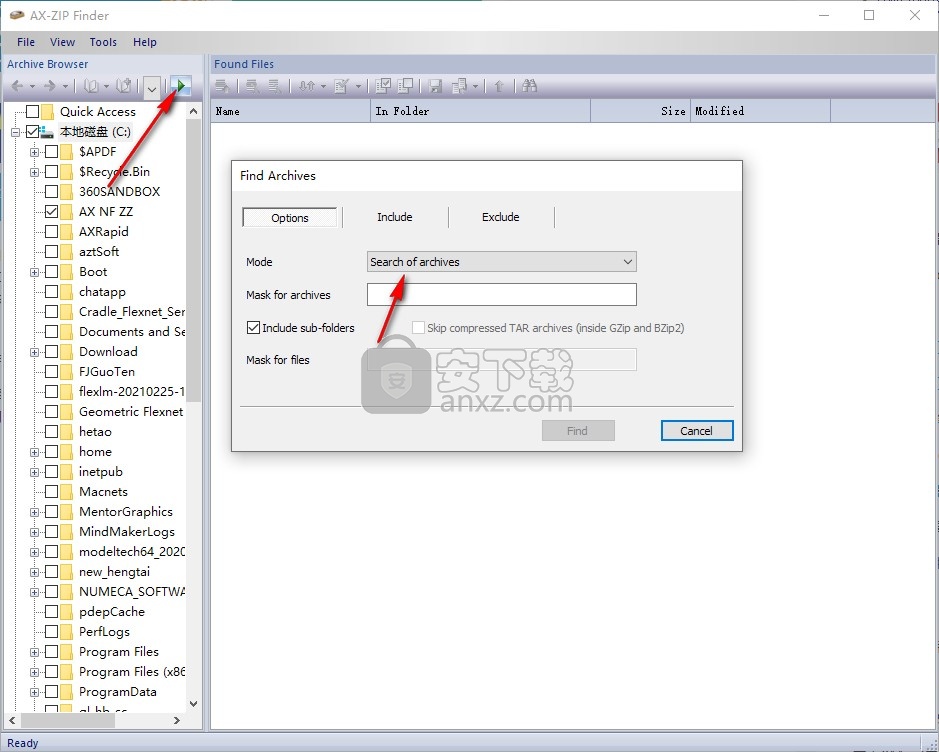This screenshot has height=752, width=939.
Task: Expand the MentorGraphics folder node
Action: [x=34, y=513]
